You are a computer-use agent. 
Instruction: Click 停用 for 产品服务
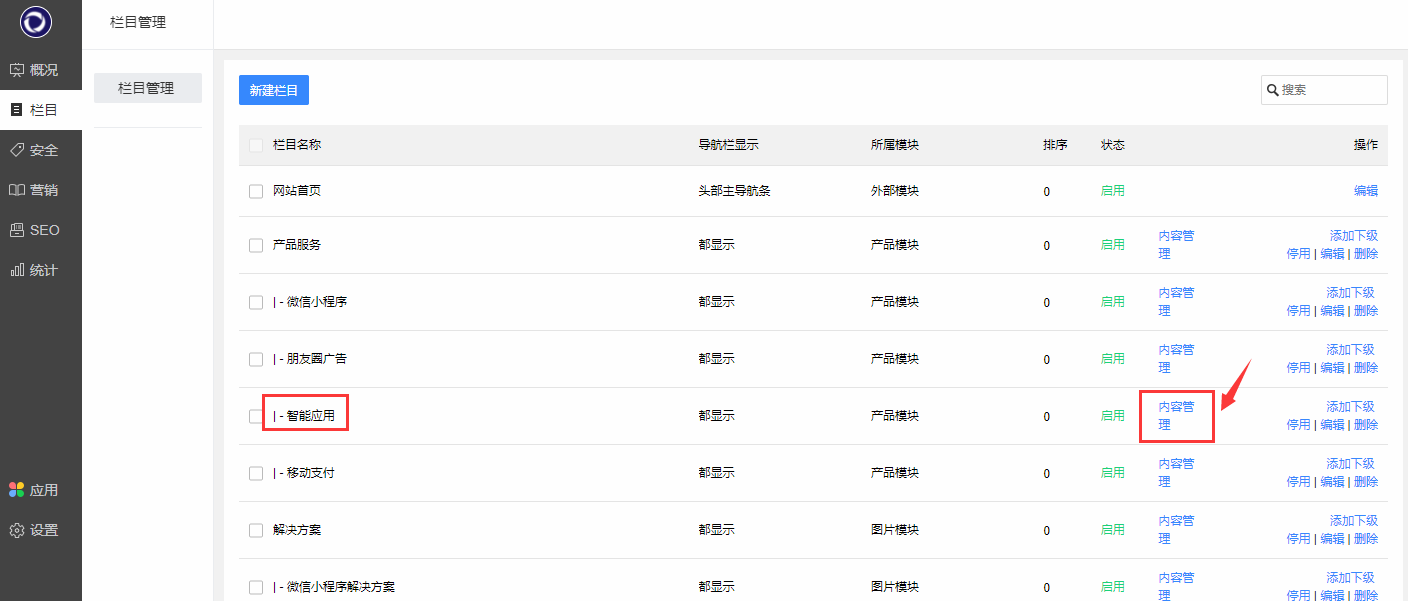pyautogui.click(x=1298, y=254)
